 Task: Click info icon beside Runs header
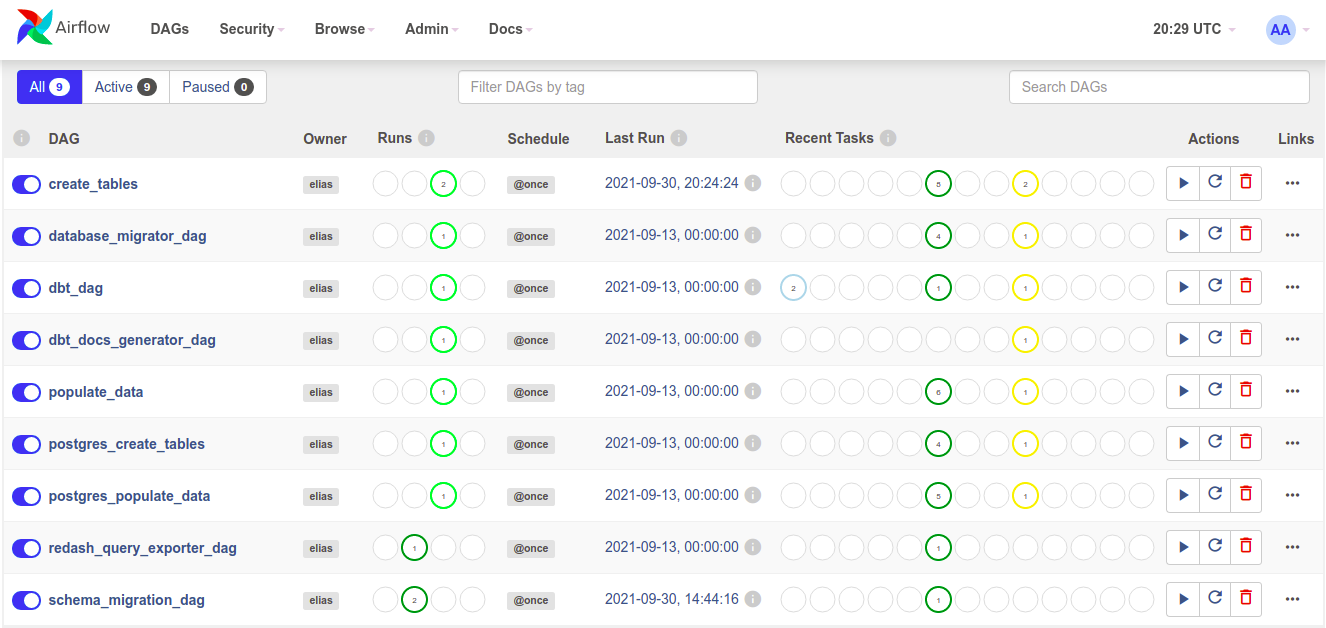(x=426, y=138)
